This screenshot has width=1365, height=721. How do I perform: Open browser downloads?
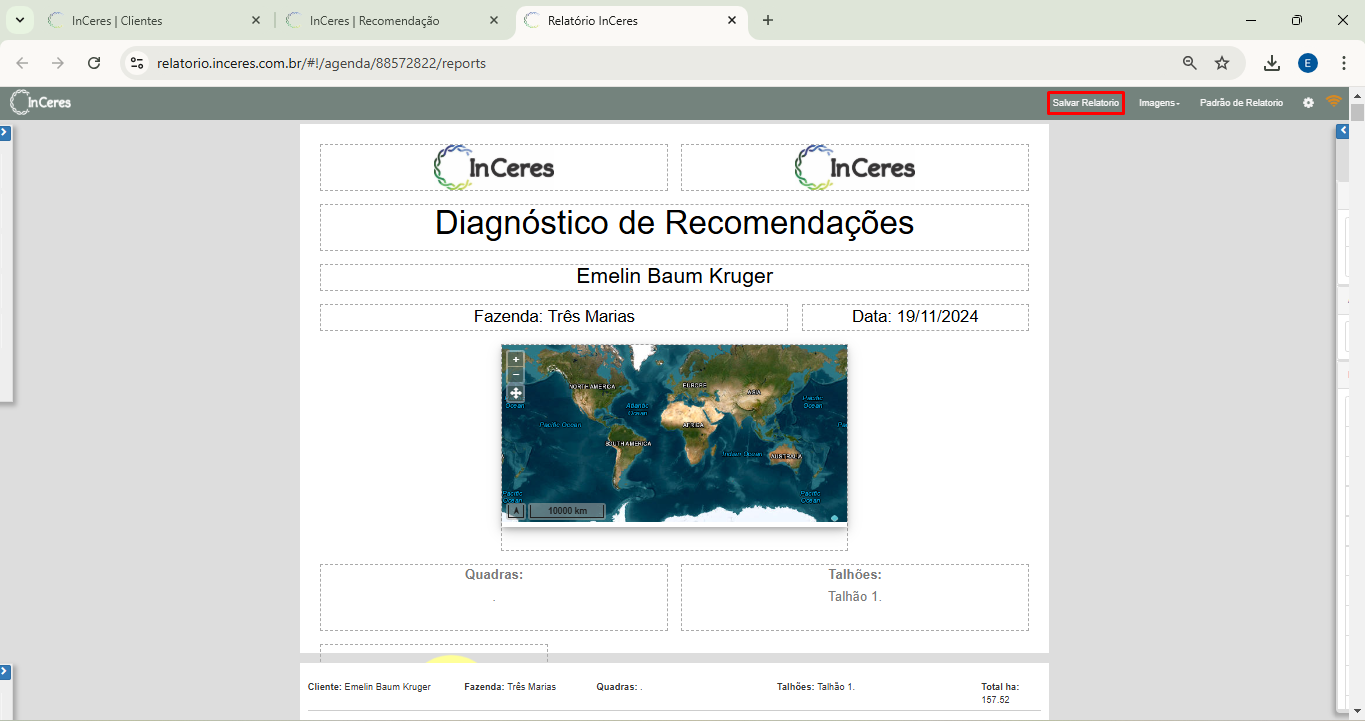pos(1272,63)
